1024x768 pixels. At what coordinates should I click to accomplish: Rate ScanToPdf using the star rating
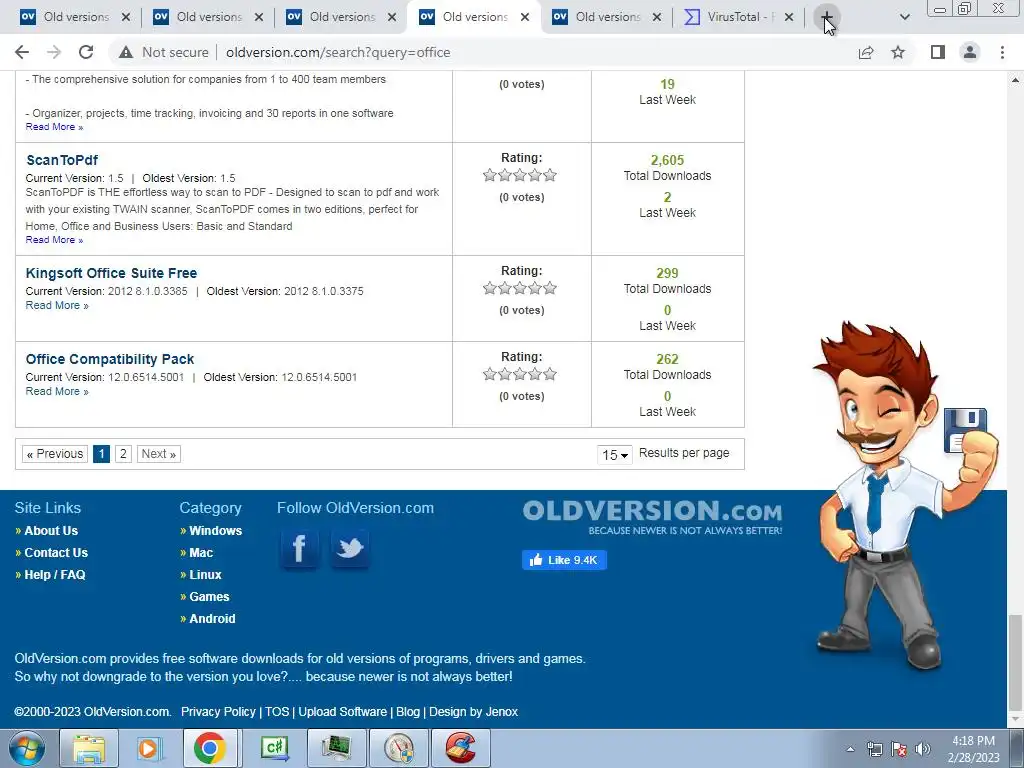coord(520,175)
